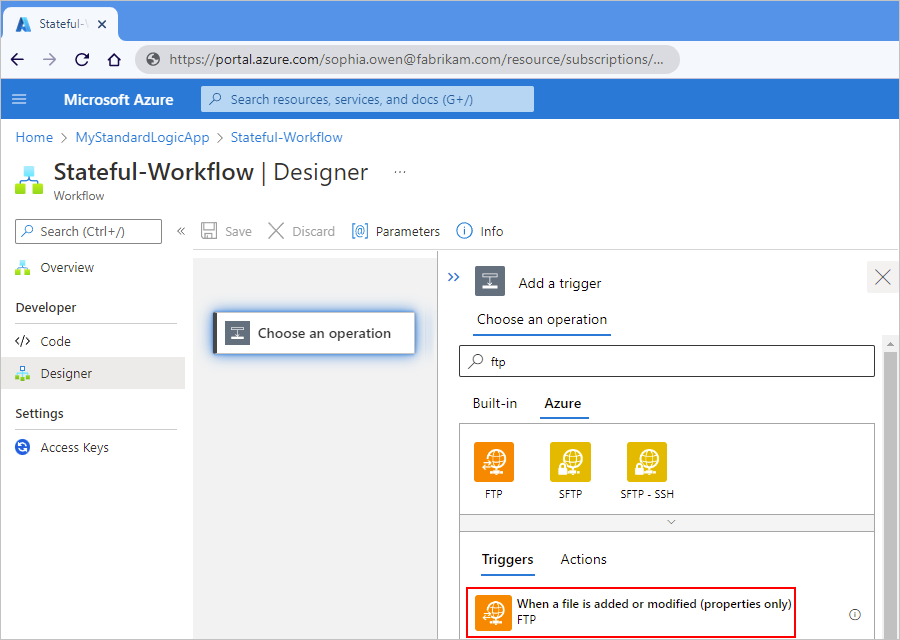
Task: Click the ftp search input field
Action: pyautogui.click(x=666, y=360)
